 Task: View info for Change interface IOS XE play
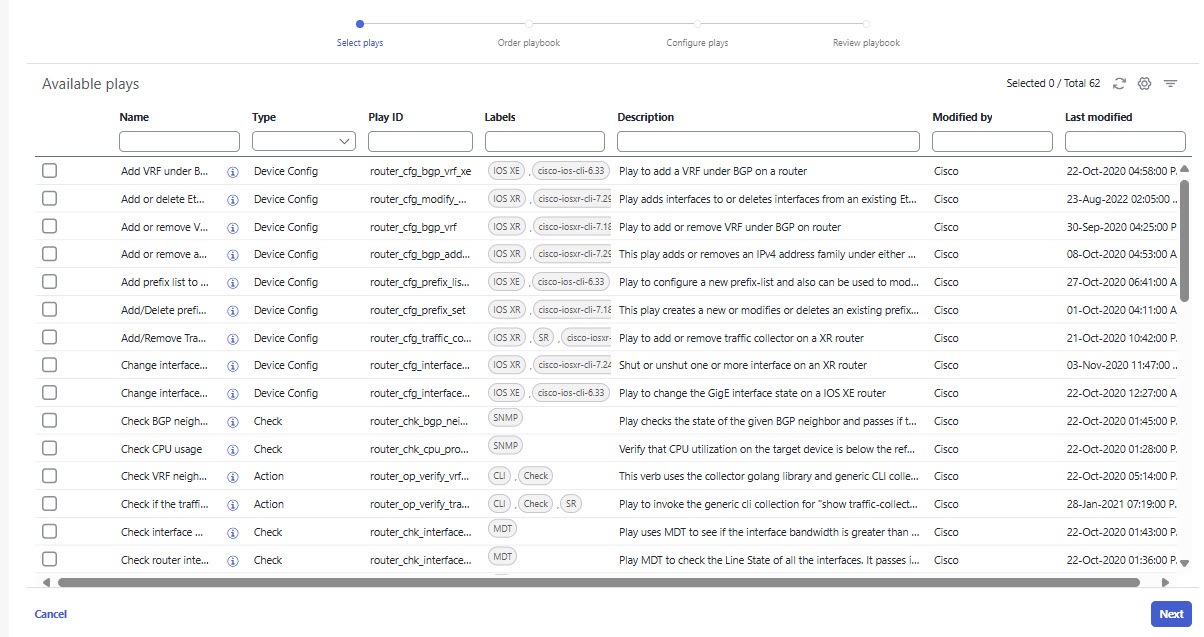[232, 394]
